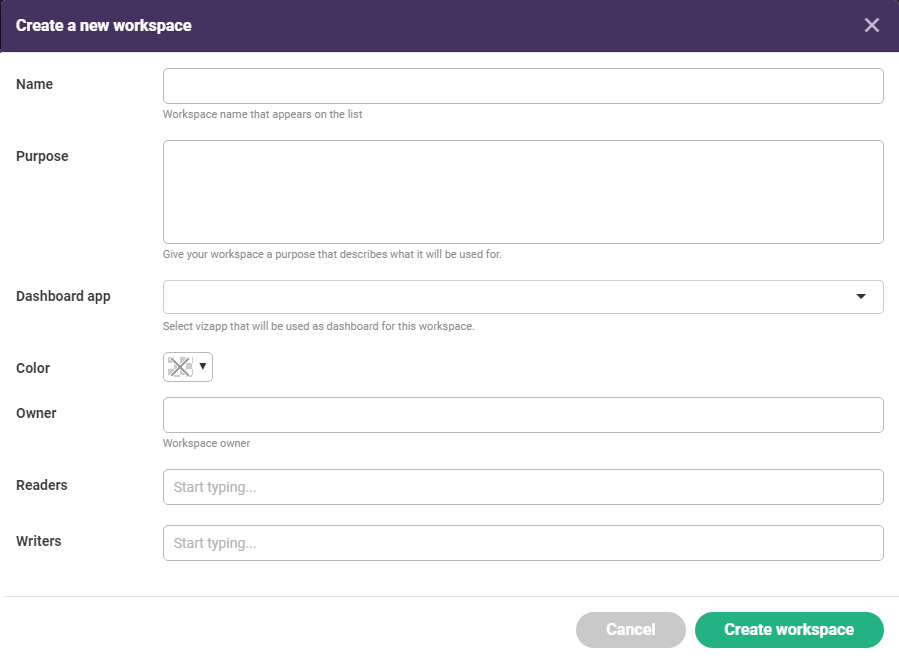Close the Create a new workspace dialog
The width and height of the screenshot is (899, 665).
[871, 25]
